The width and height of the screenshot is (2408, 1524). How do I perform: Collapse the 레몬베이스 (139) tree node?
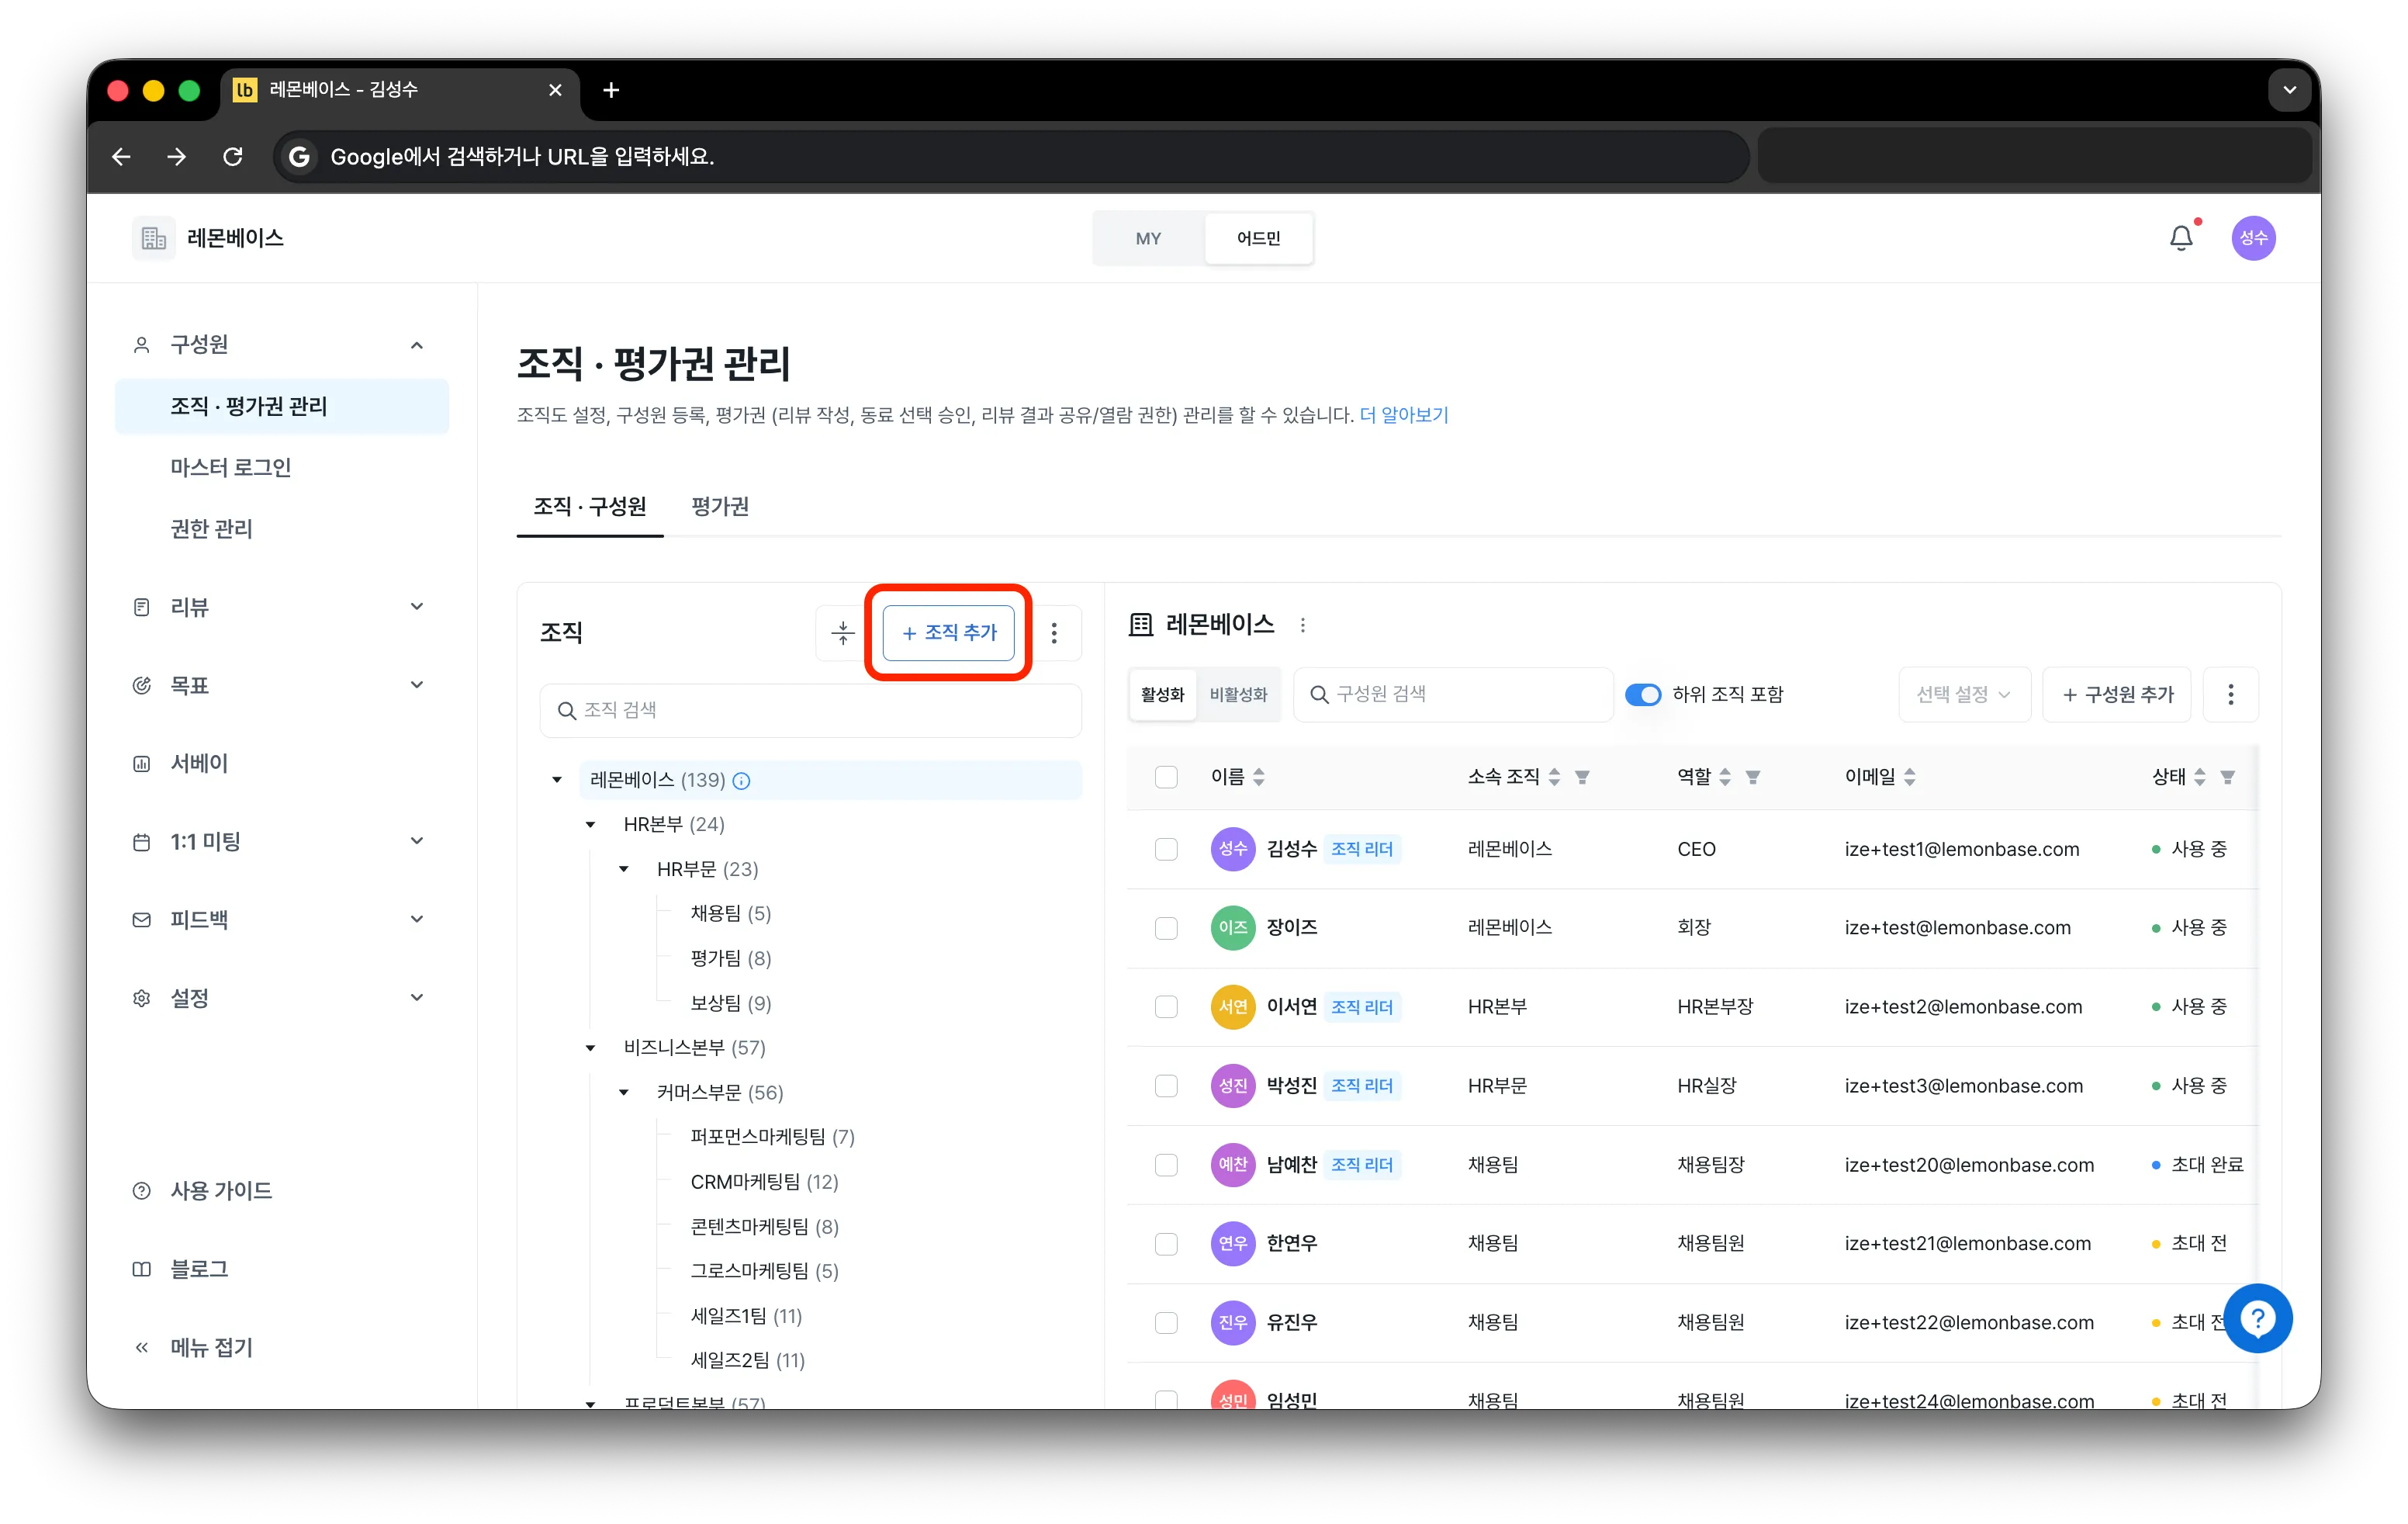pyautogui.click(x=557, y=780)
